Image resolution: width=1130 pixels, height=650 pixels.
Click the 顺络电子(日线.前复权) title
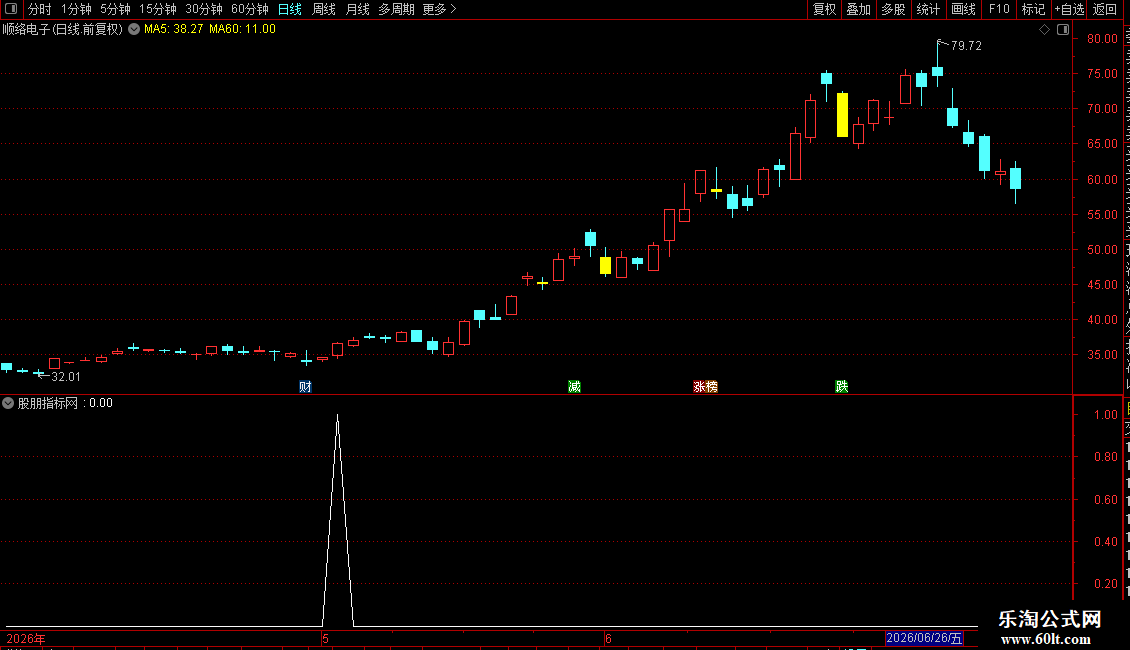[x=63, y=30]
